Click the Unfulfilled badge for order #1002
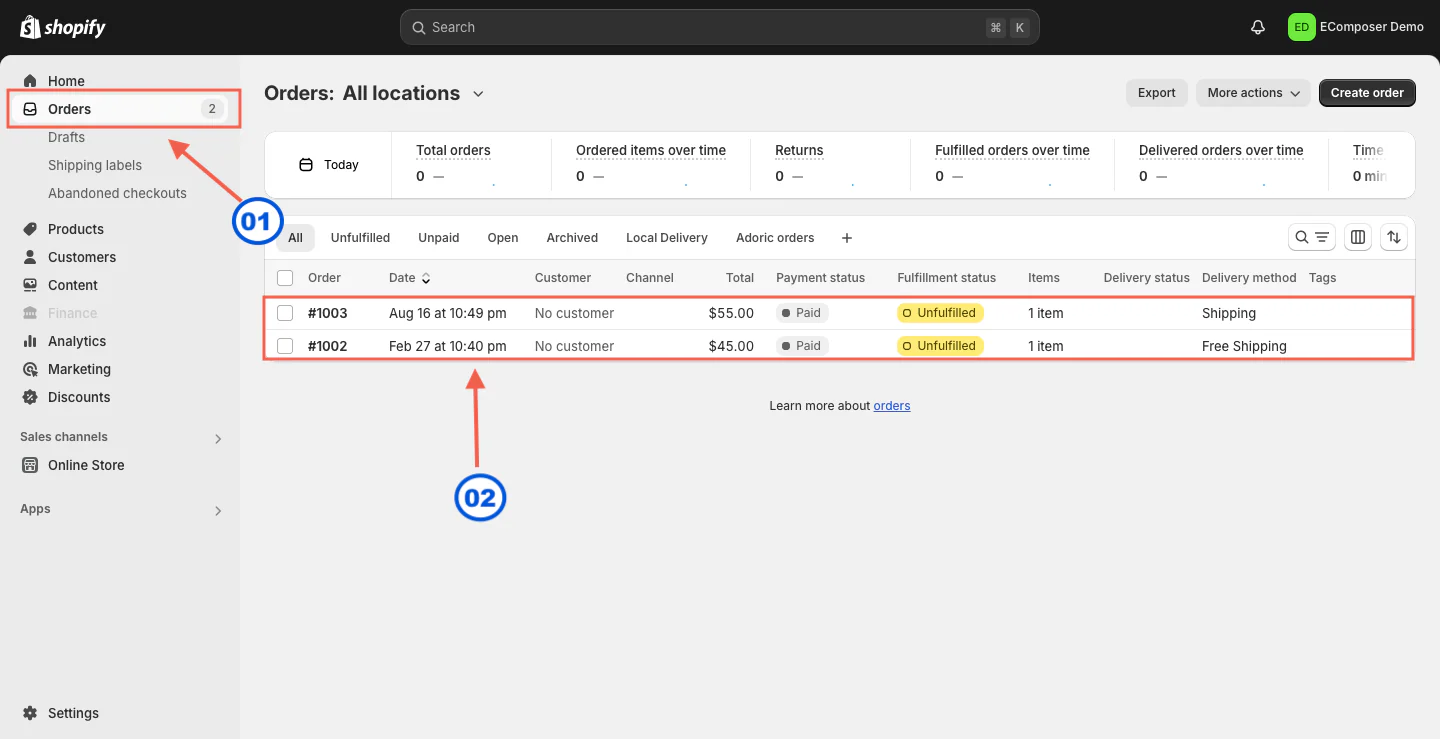Viewport: 1440px width, 739px height. tap(941, 346)
